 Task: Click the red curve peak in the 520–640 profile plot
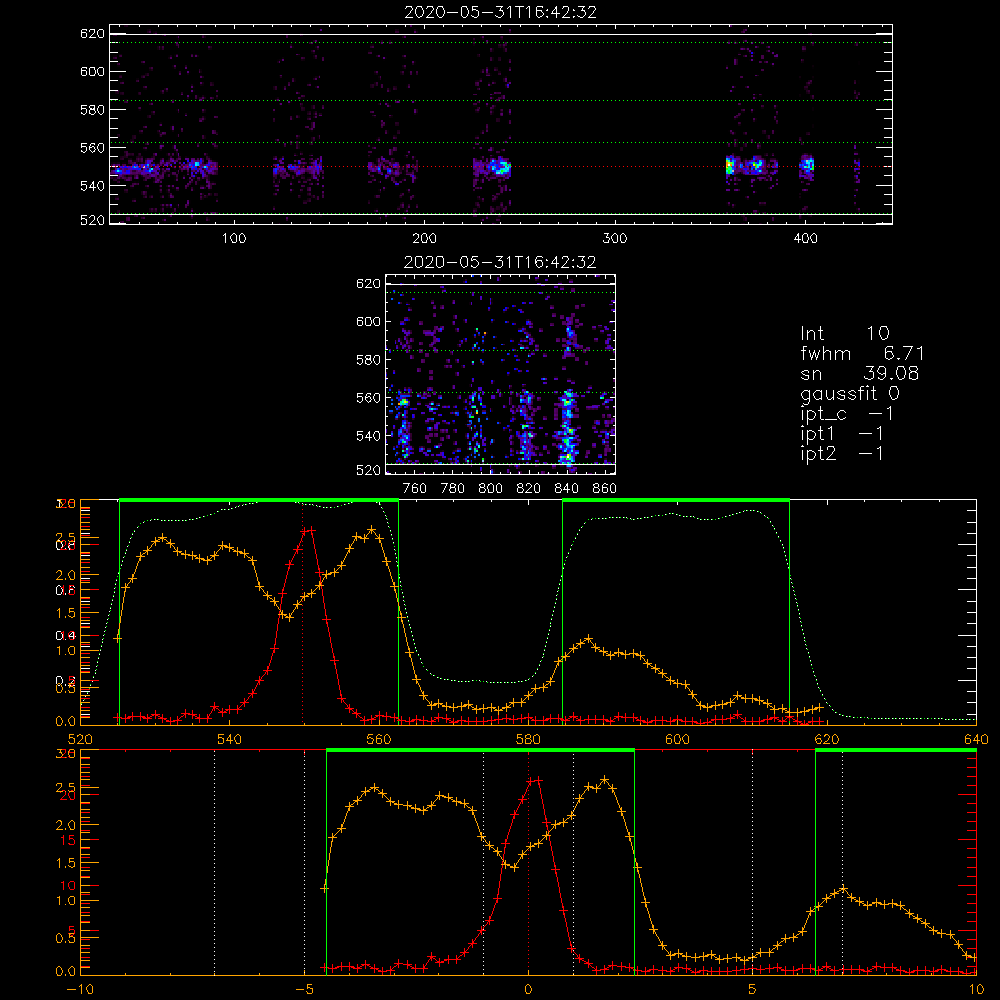309,529
